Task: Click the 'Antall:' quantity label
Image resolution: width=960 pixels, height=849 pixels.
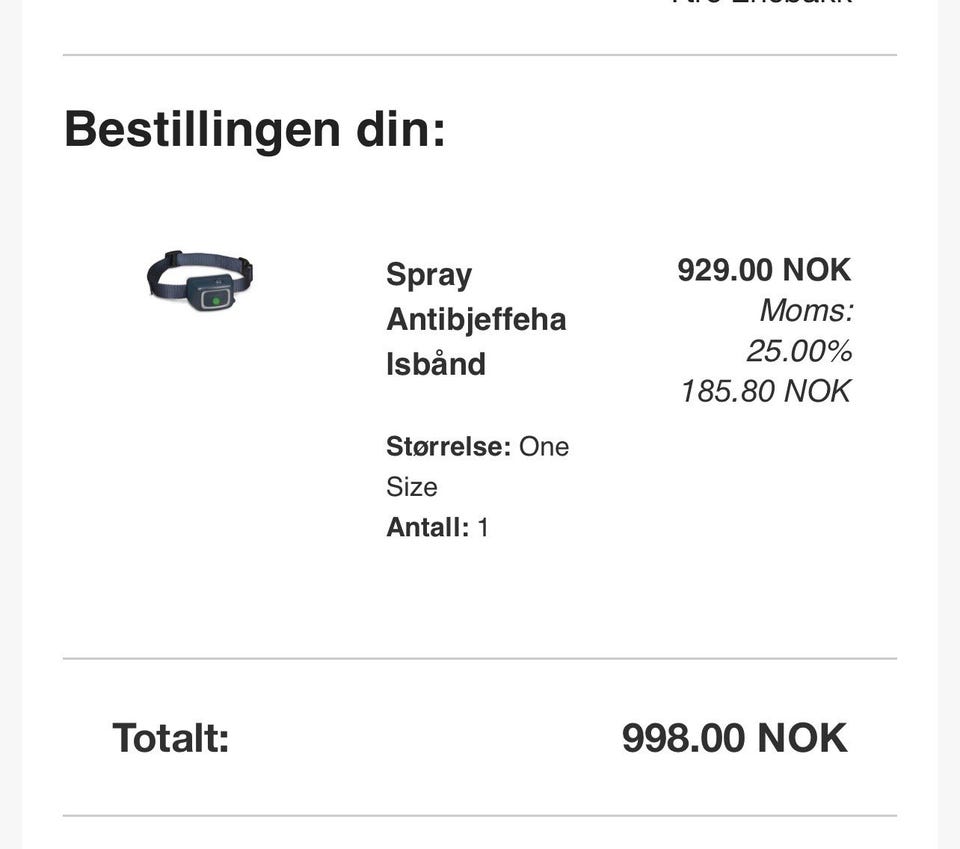Action: point(427,527)
